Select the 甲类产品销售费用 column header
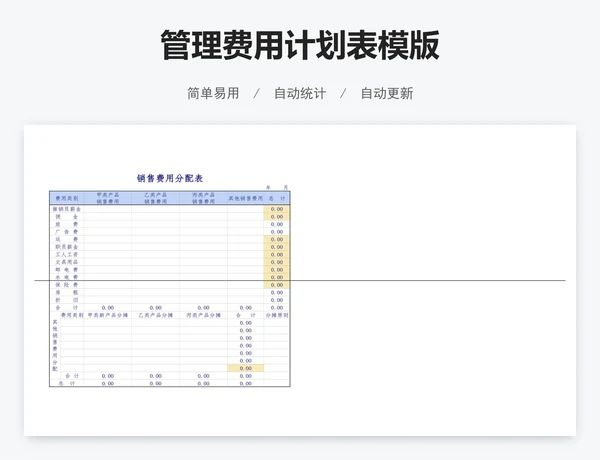Image resolution: width=600 pixels, height=460 pixels. (107, 198)
